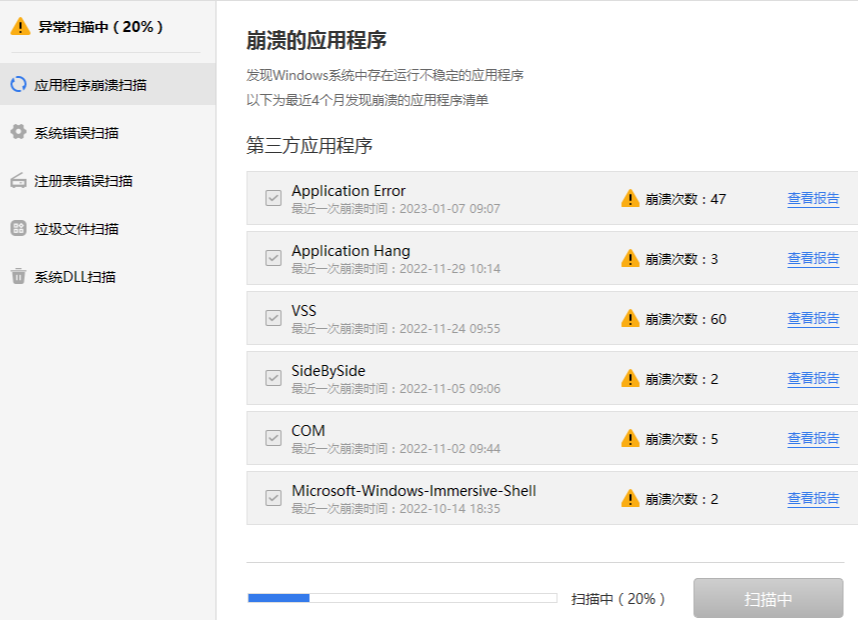Click the warning icon next to Application Error count
This screenshot has height=620, width=858.
coord(629,197)
